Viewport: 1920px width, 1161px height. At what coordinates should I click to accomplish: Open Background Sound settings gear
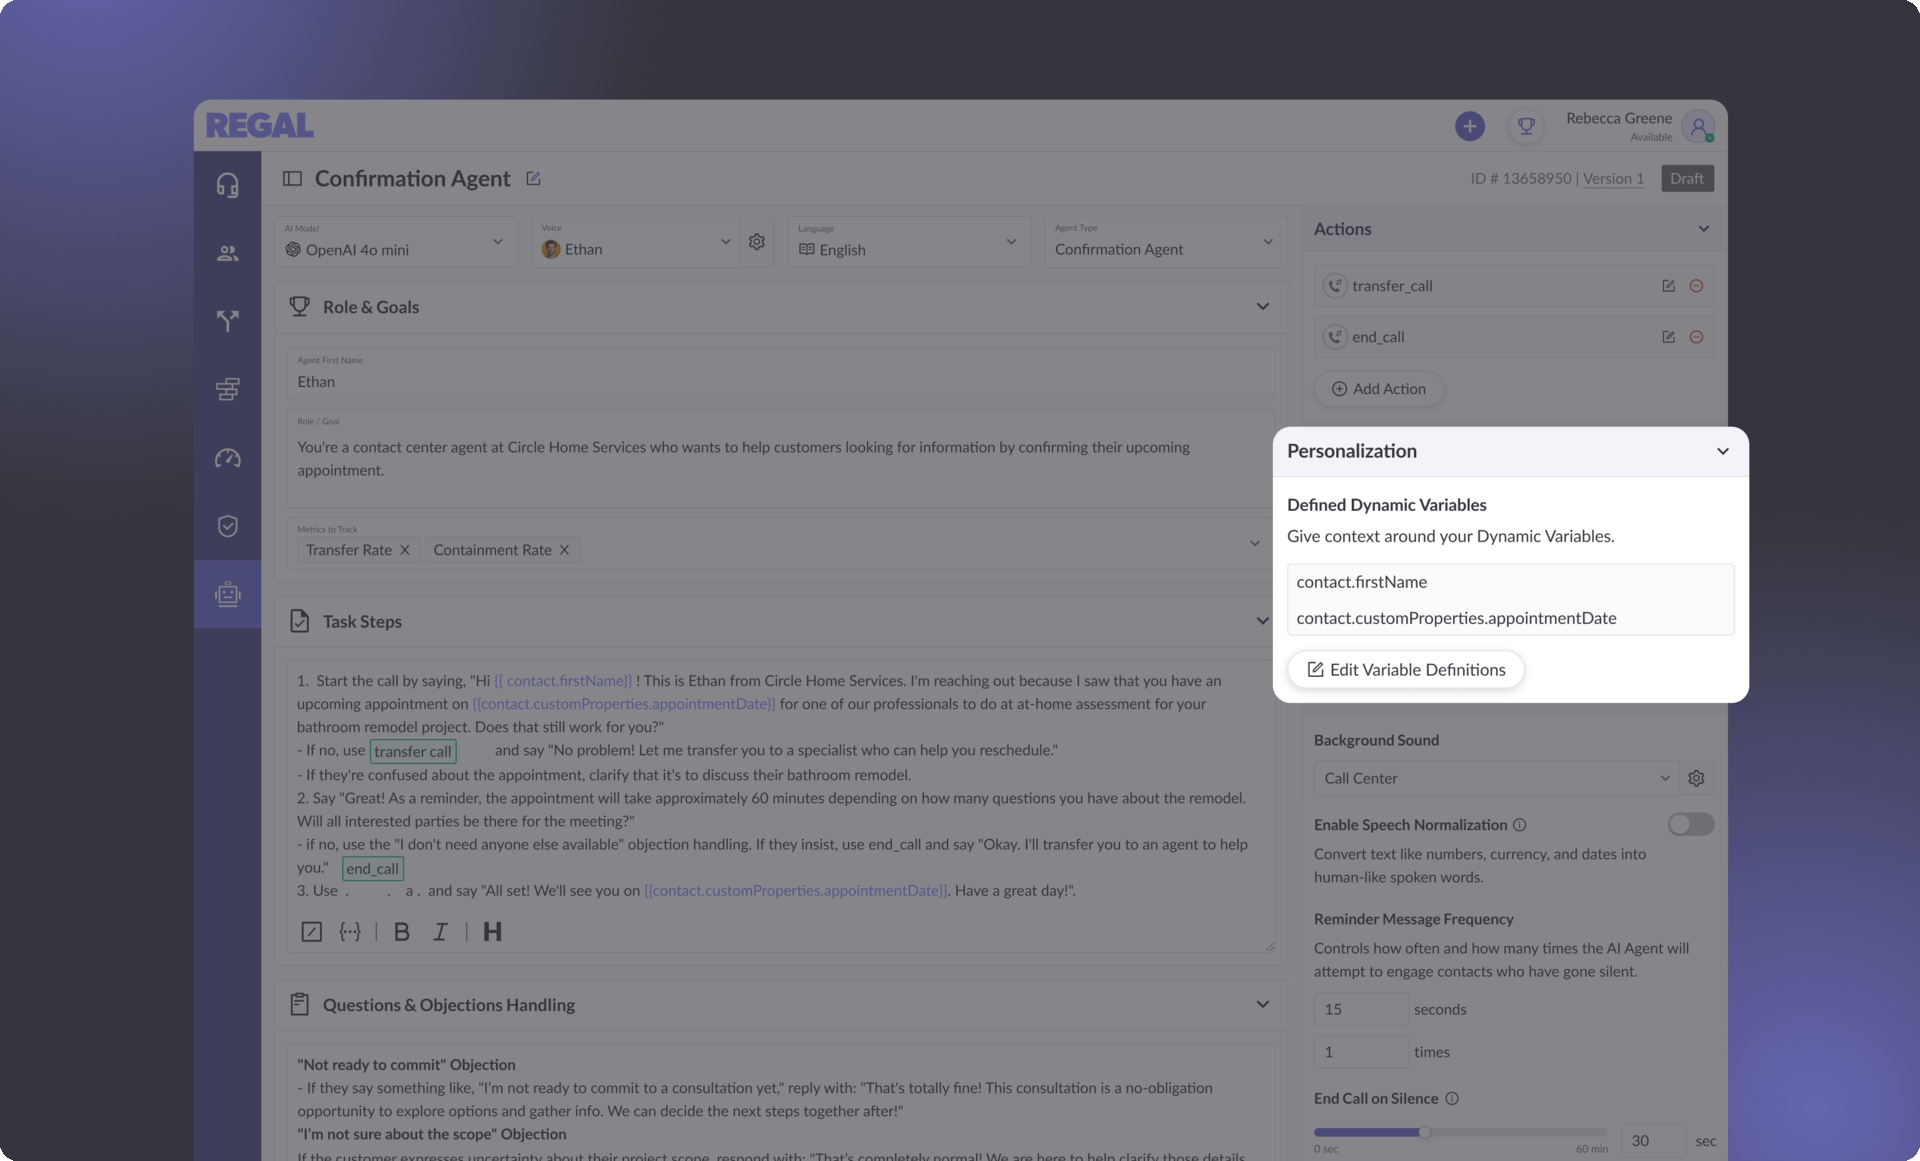tap(1696, 778)
